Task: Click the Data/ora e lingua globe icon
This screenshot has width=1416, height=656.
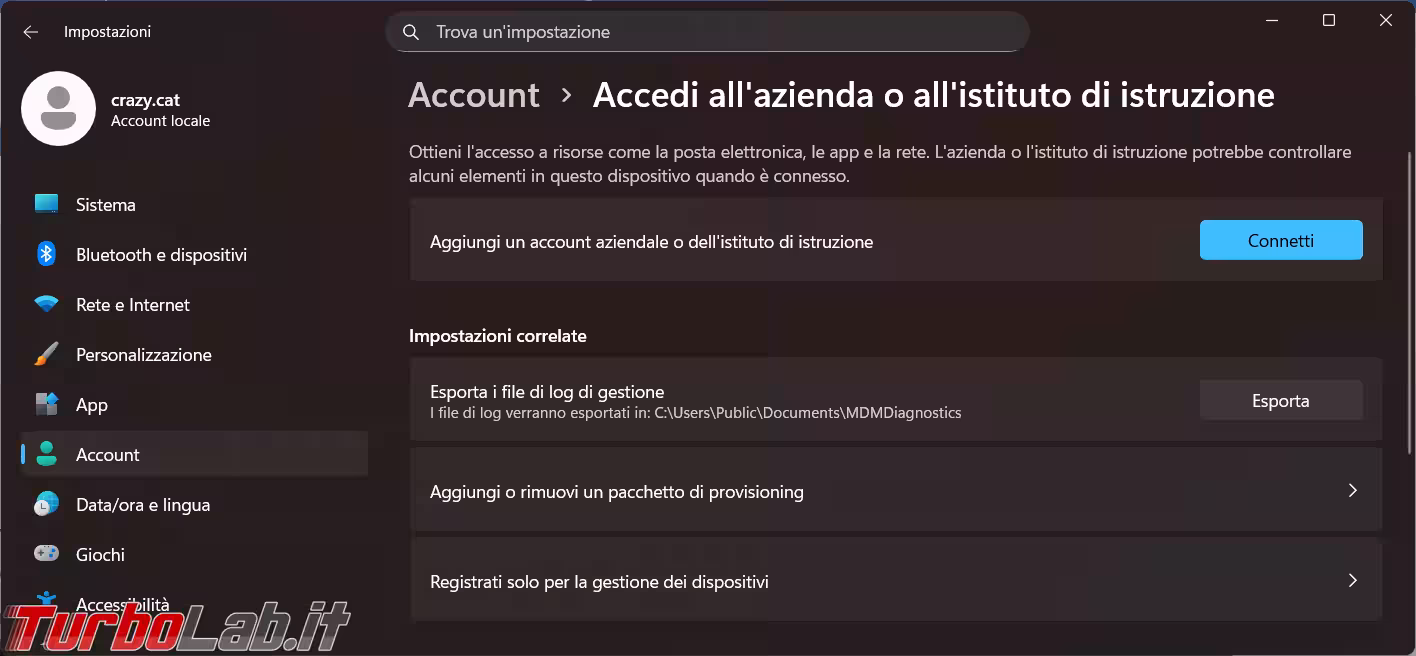Action: [x=46, y=504]
